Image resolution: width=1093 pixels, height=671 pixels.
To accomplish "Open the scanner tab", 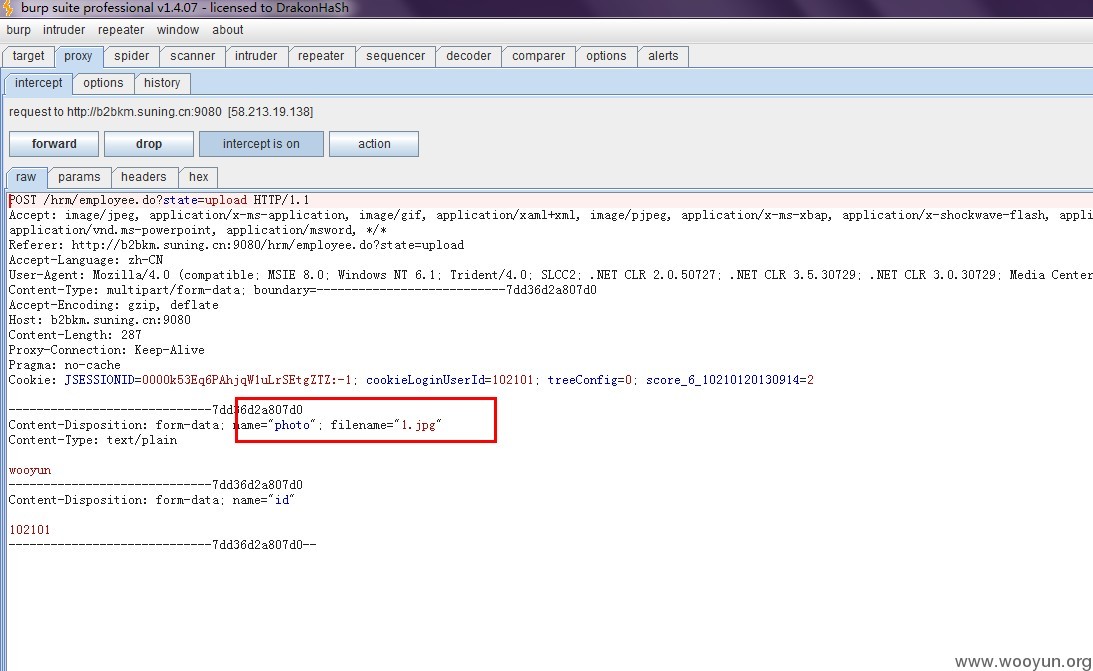I will coord(192,56).
